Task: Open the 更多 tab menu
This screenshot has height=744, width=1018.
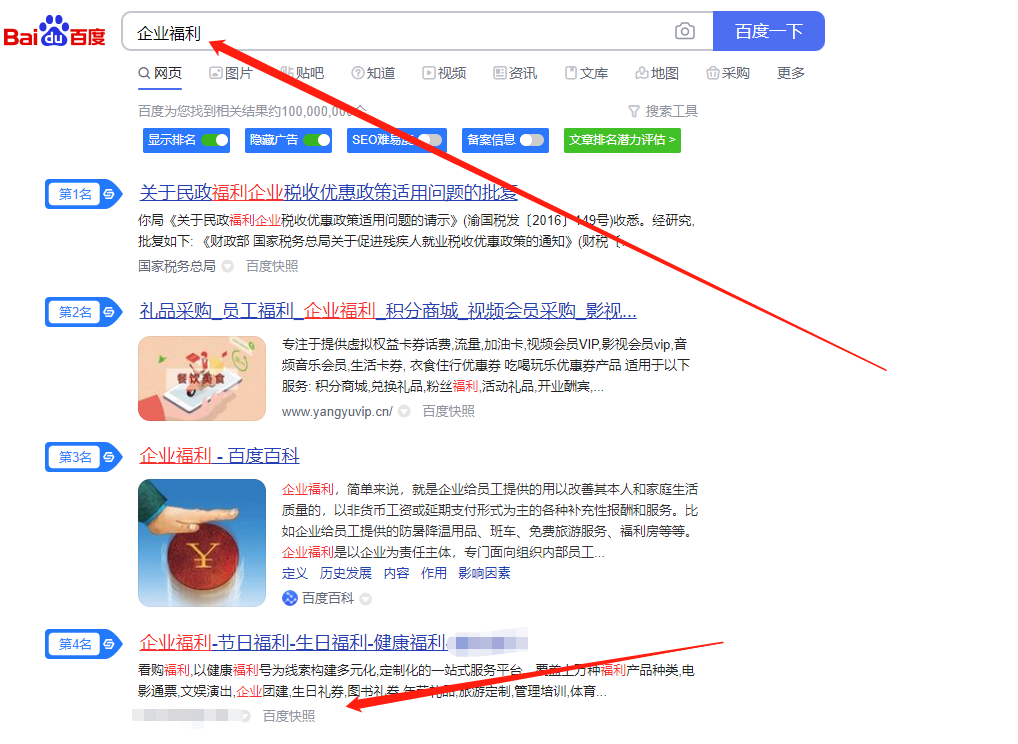Action: point(791,73)
